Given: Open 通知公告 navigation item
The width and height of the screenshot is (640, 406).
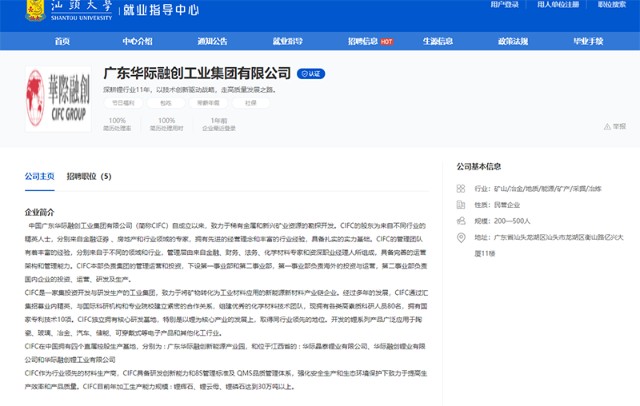Looking at the screenshot, I should [x=212, y=41].
